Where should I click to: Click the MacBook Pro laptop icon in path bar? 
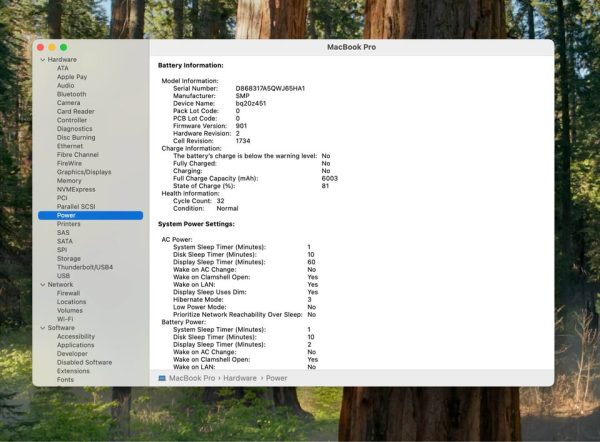click(163, 378)
